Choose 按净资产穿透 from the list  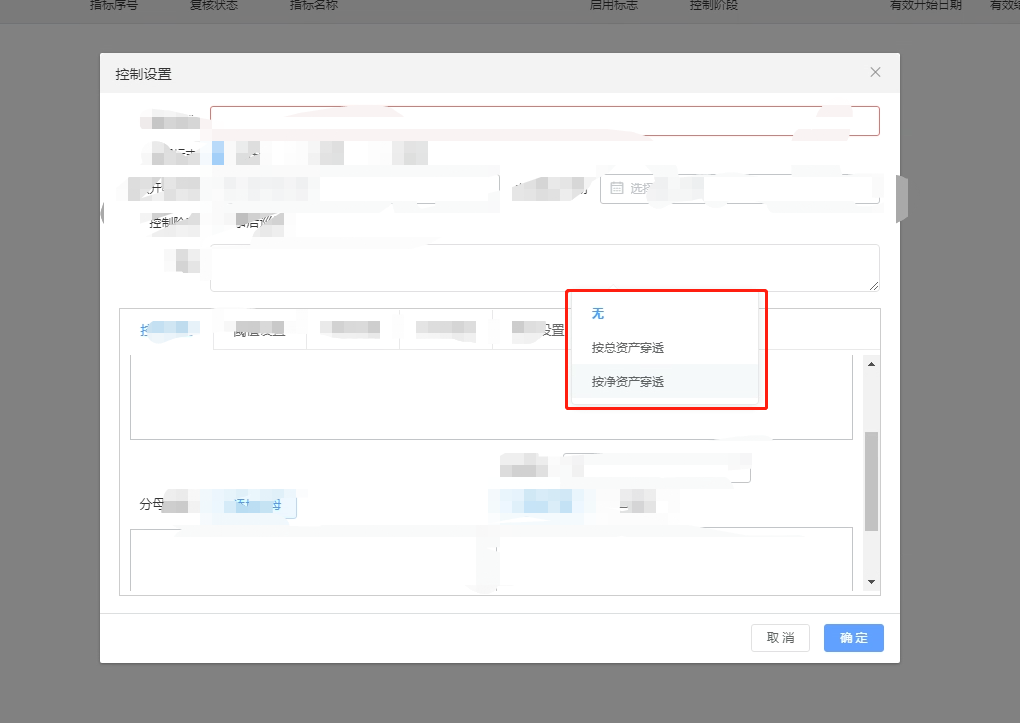coord(626,381)
